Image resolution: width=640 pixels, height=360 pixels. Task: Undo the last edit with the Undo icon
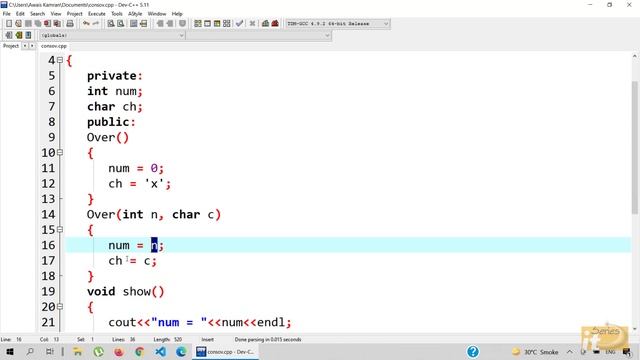(86, 24)
